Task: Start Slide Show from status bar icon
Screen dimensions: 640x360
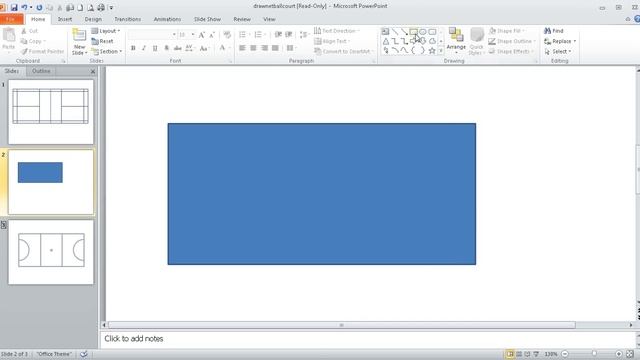Action: pyautogui.click(x=536, y=354)
